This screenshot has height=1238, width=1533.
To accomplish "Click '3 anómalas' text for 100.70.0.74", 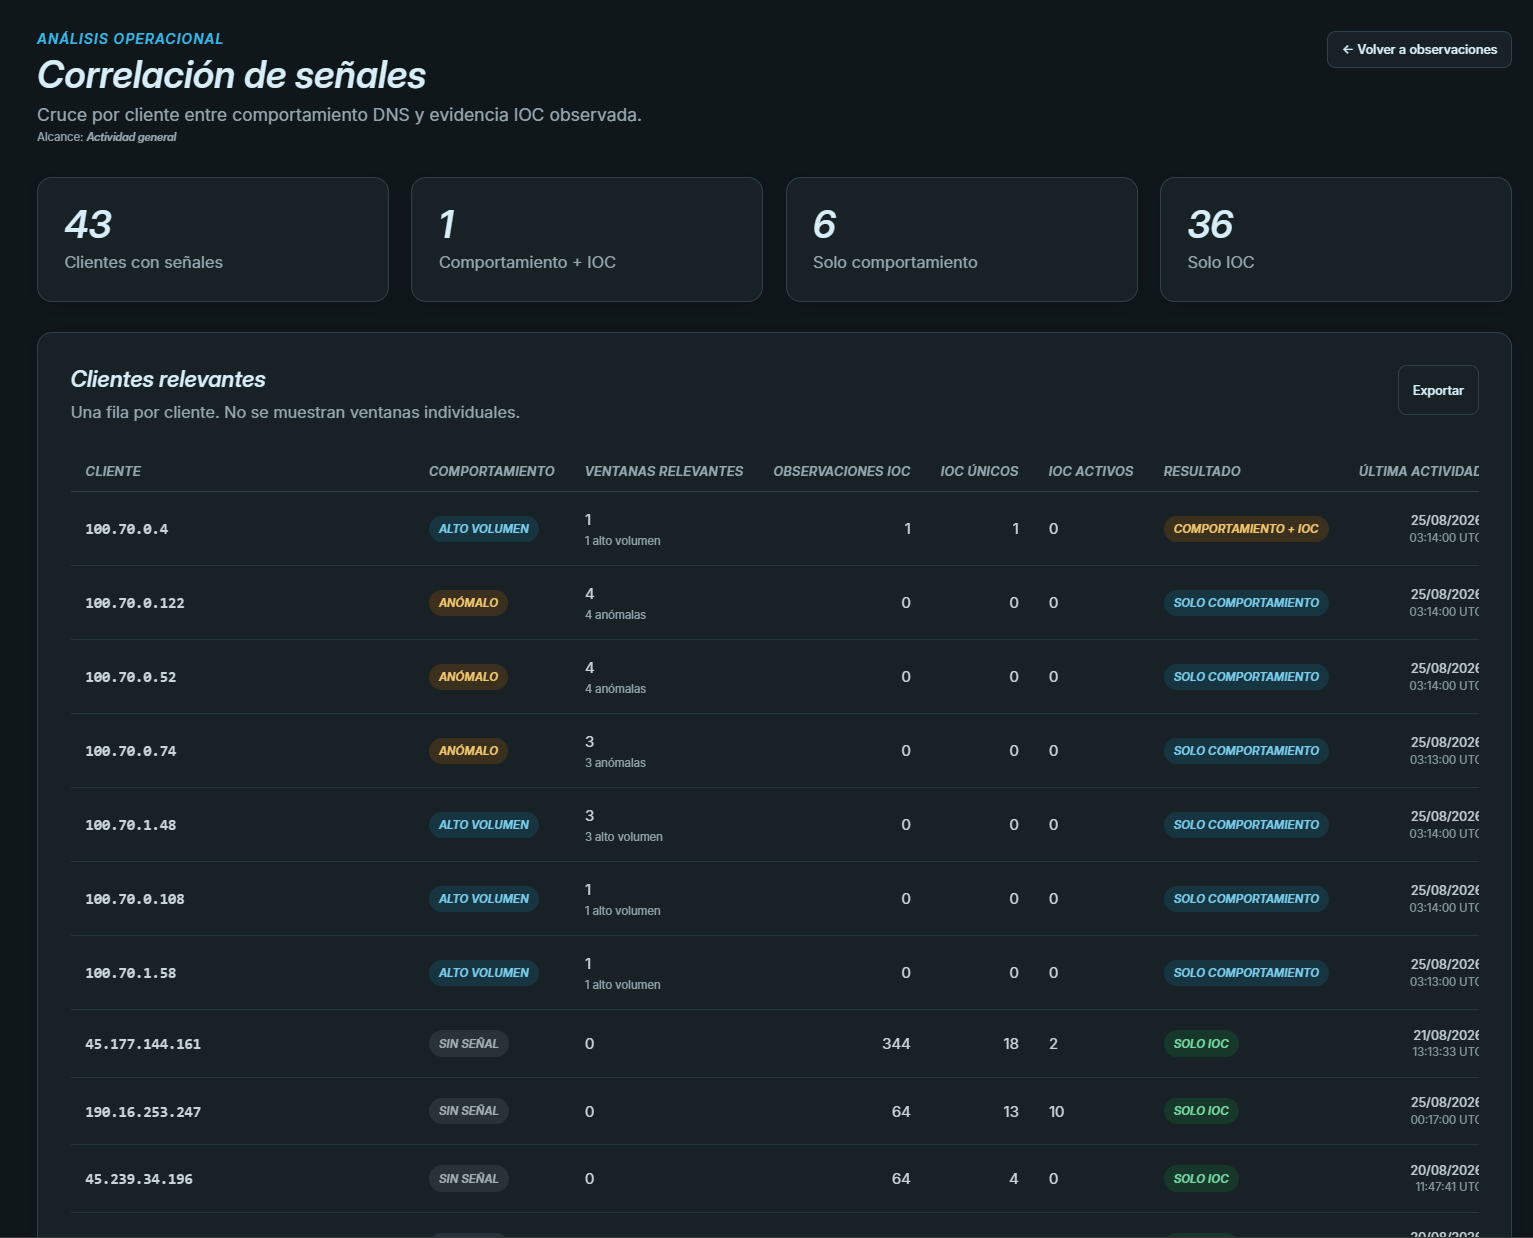I will click(x=615, y=763).
